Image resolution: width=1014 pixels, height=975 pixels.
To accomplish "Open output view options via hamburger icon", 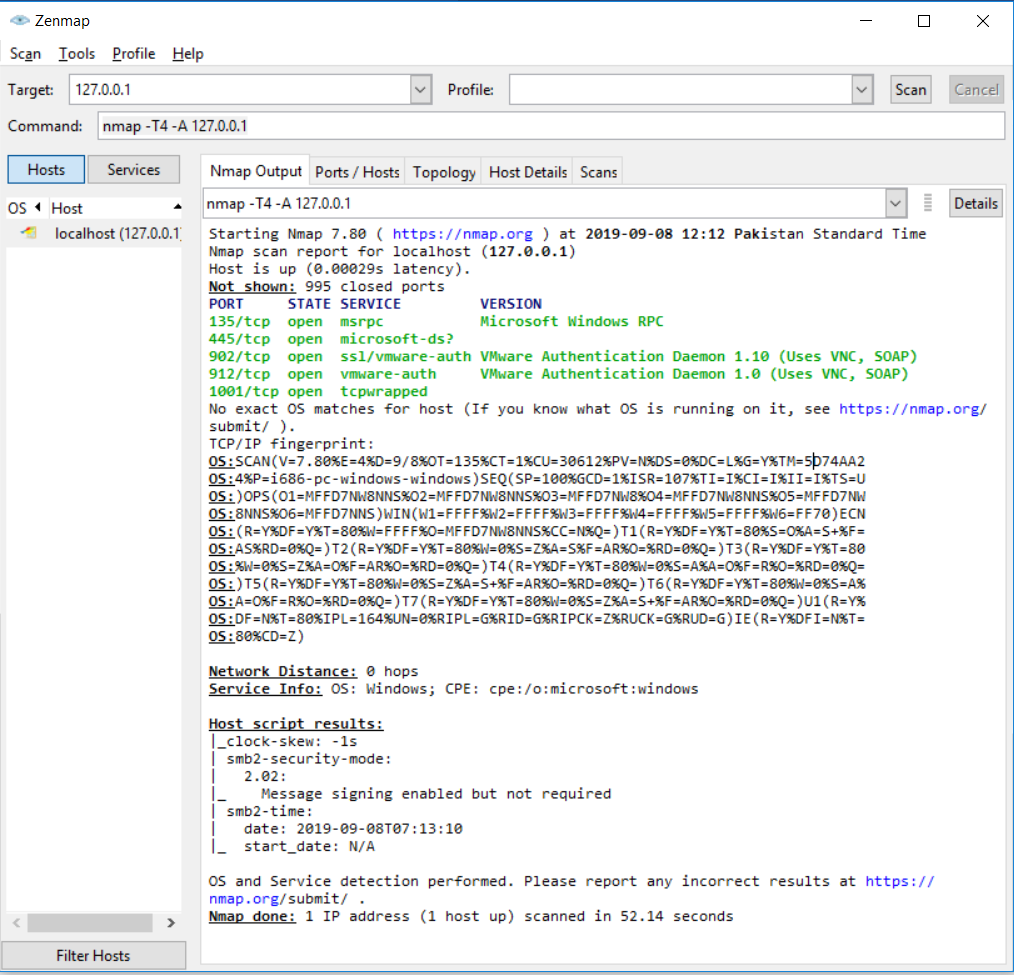I will click(x=926, y=202).
